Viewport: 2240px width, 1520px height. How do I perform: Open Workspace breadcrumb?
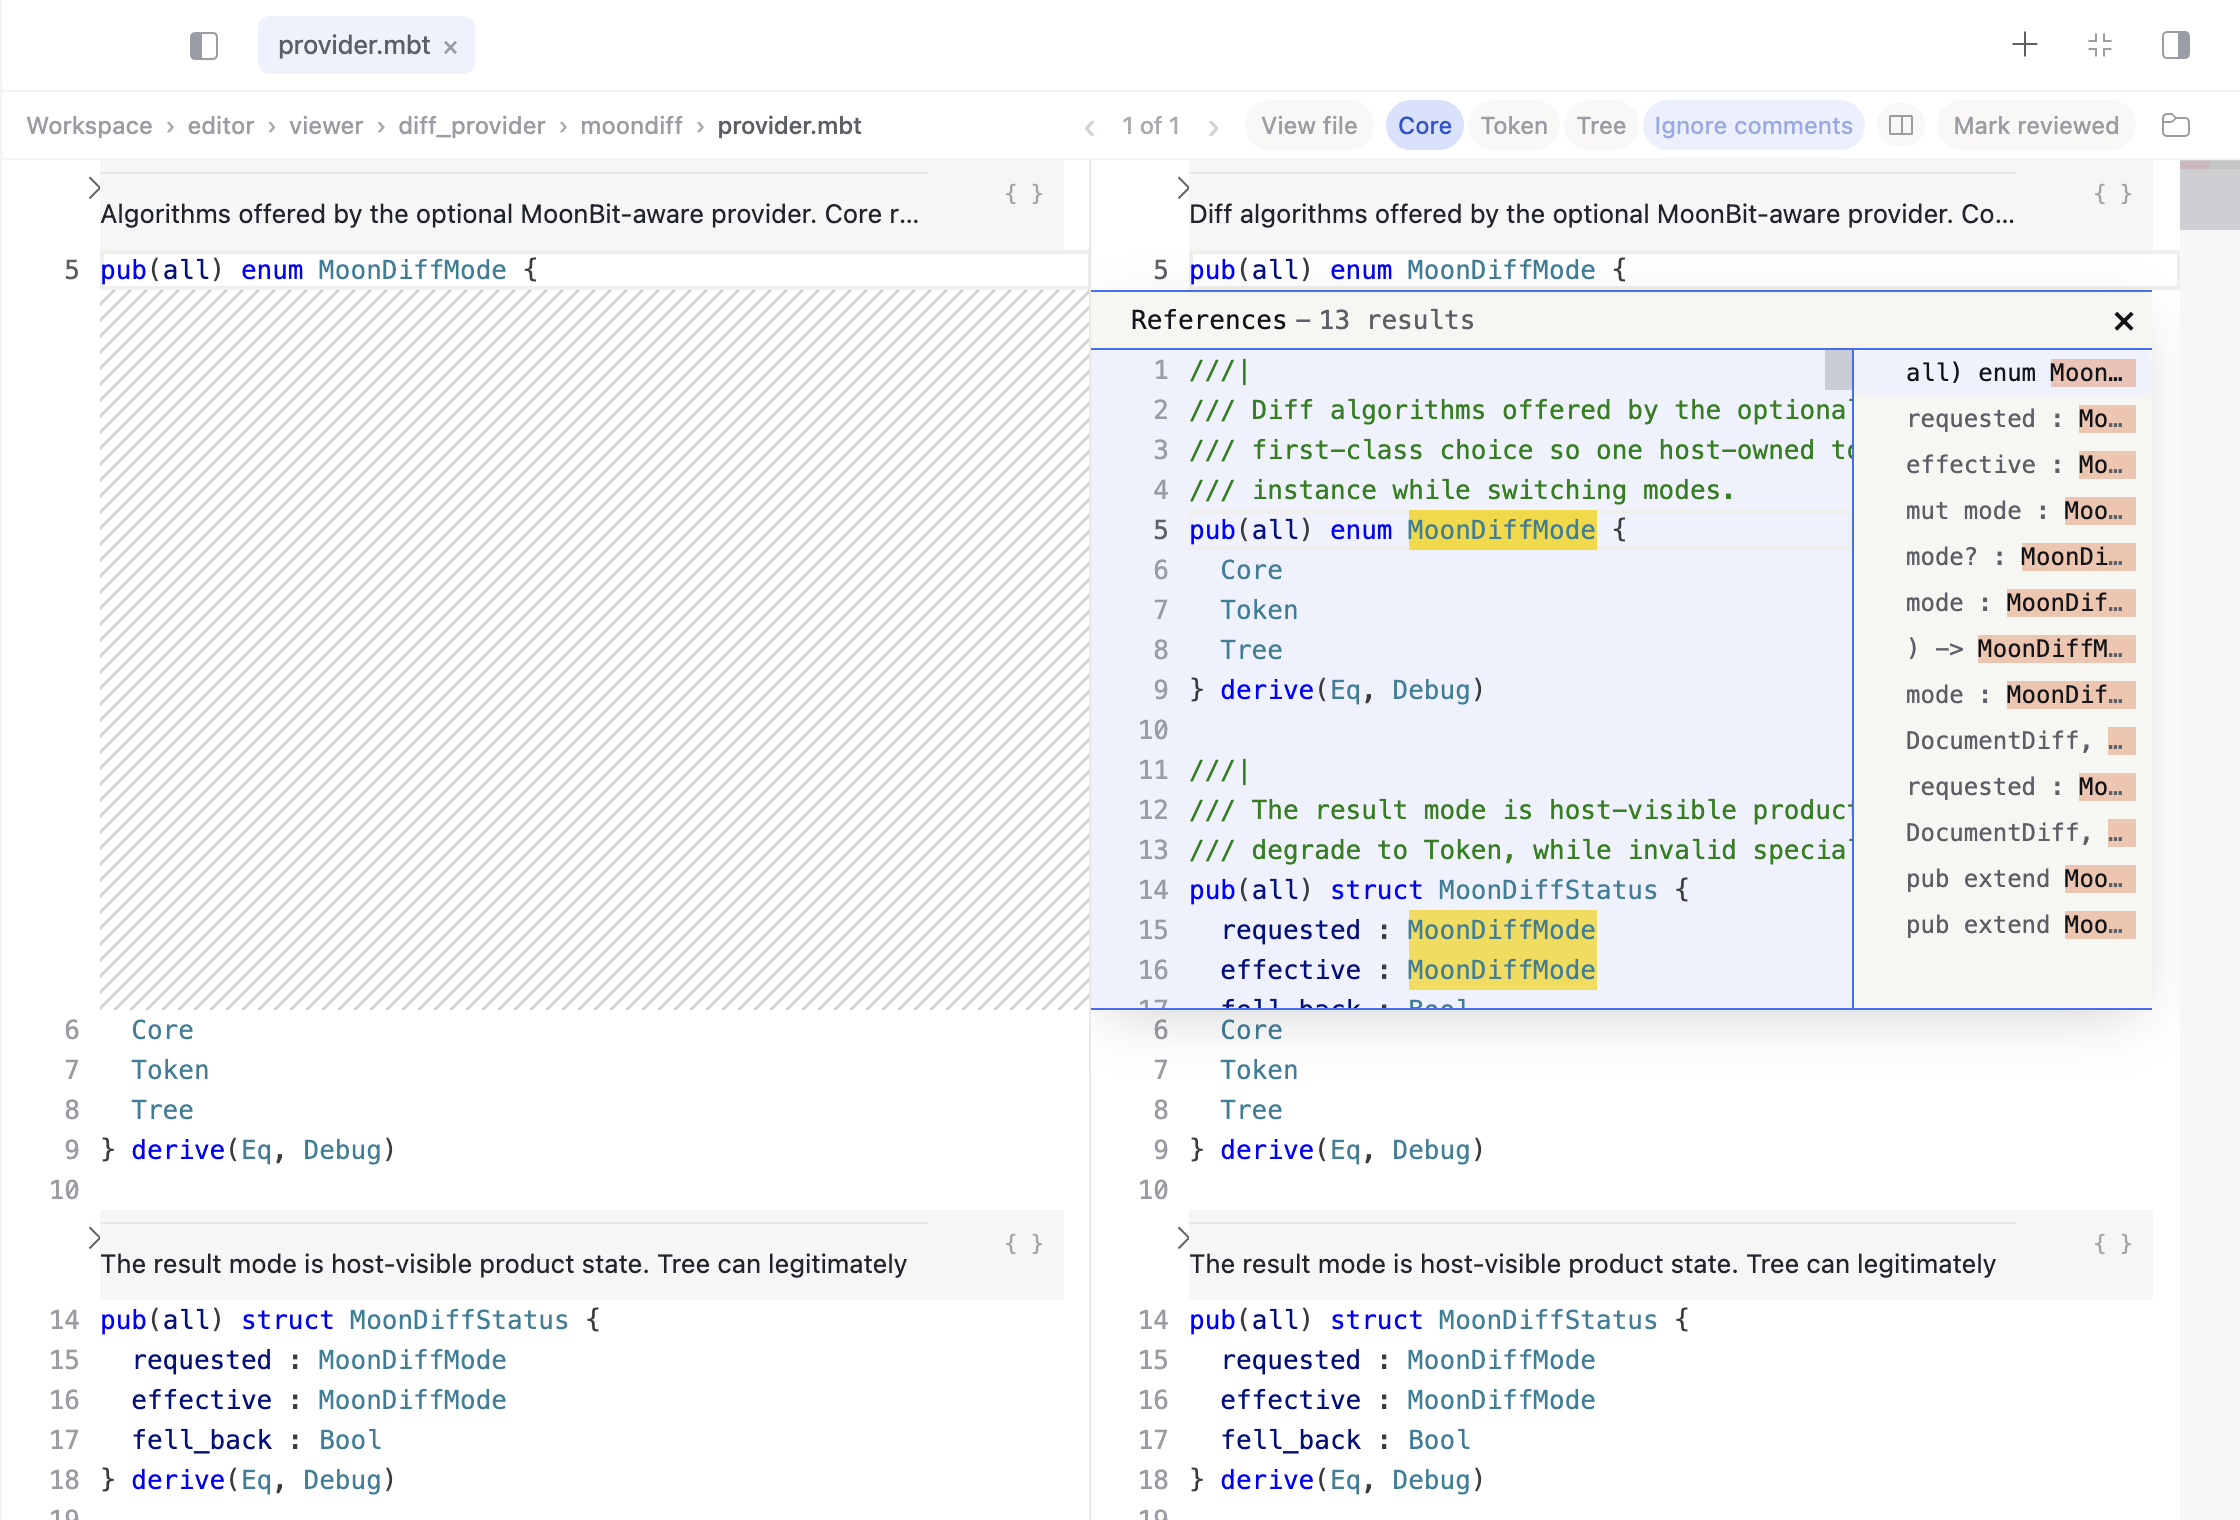coord(90,126)
